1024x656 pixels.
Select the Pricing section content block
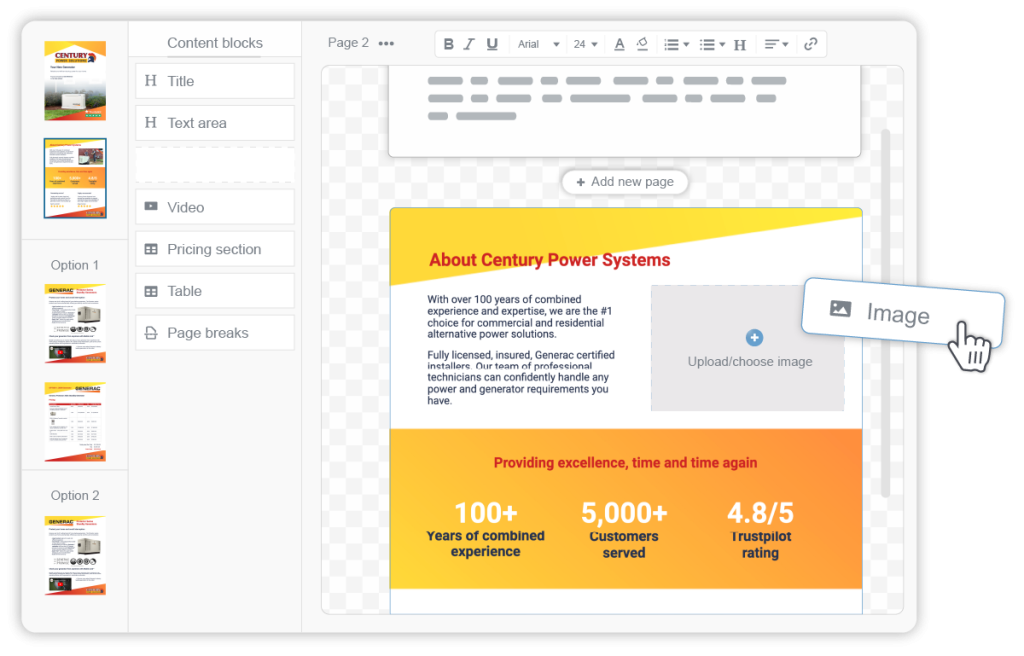click(x=215, y=249)
